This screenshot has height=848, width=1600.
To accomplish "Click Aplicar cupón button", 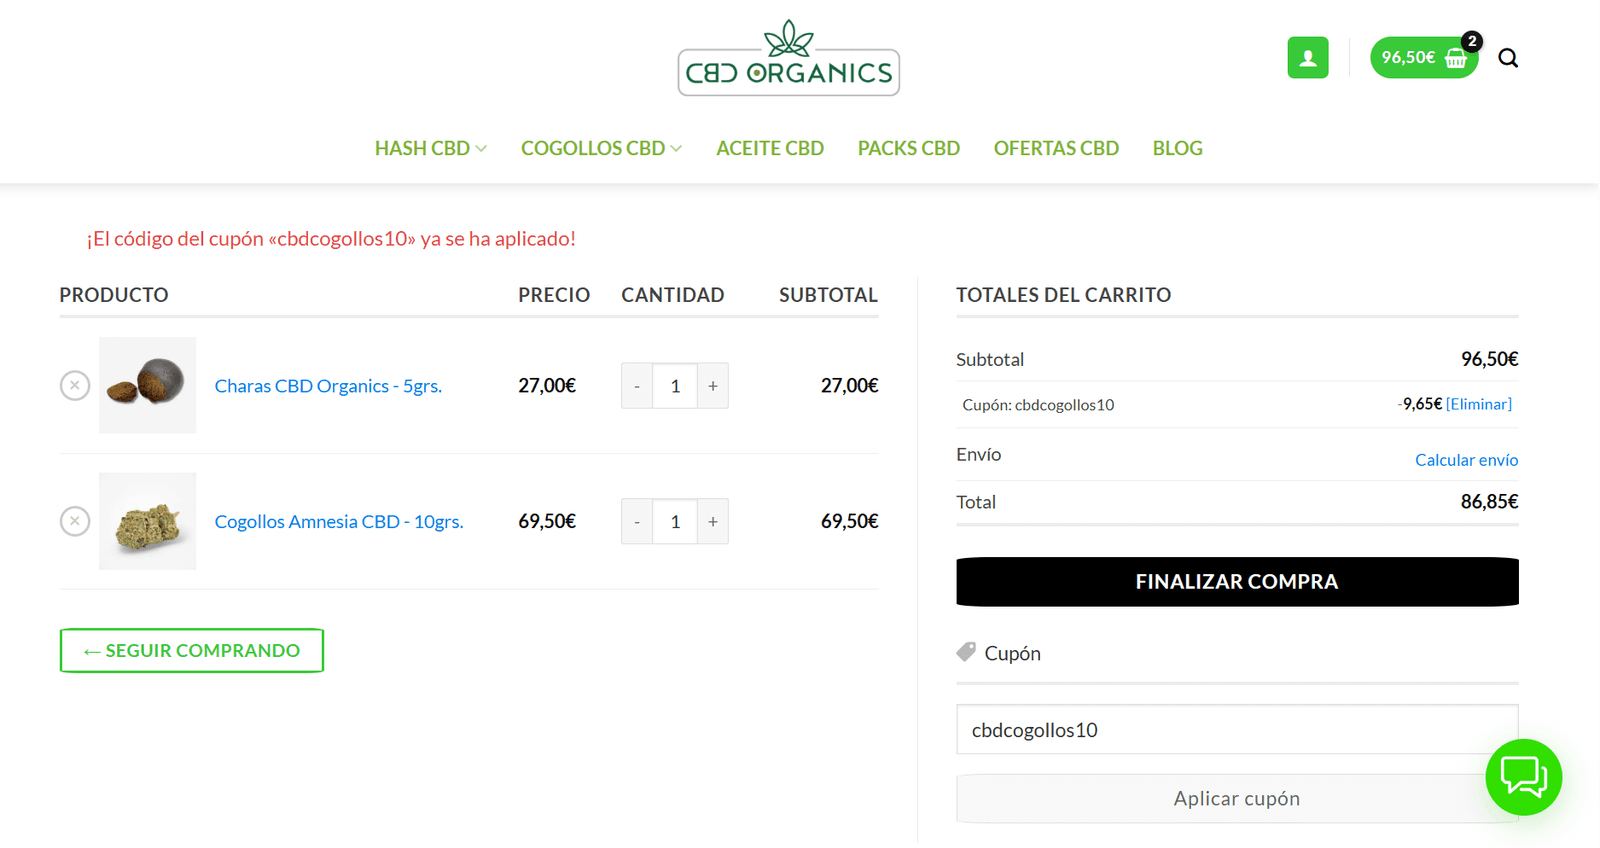I will (x=1237, y=799).
